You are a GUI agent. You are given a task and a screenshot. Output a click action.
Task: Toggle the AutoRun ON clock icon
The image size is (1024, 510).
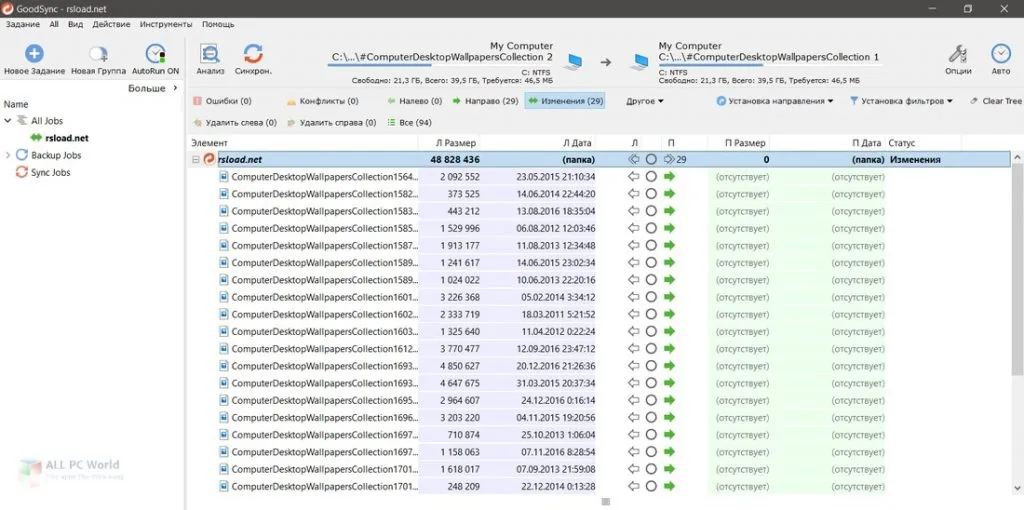155,54
